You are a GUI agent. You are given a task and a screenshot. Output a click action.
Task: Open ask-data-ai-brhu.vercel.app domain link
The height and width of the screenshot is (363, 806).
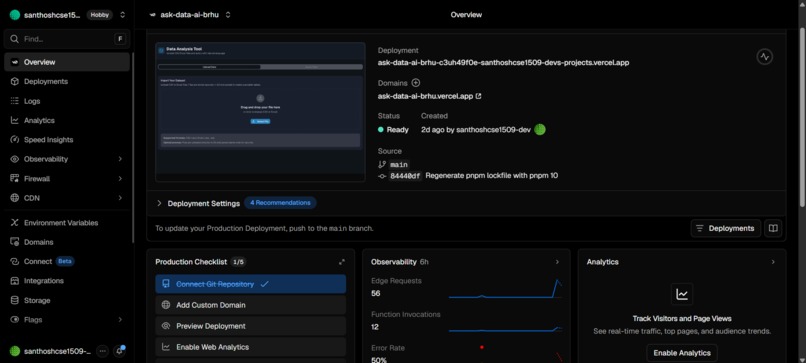429,96
